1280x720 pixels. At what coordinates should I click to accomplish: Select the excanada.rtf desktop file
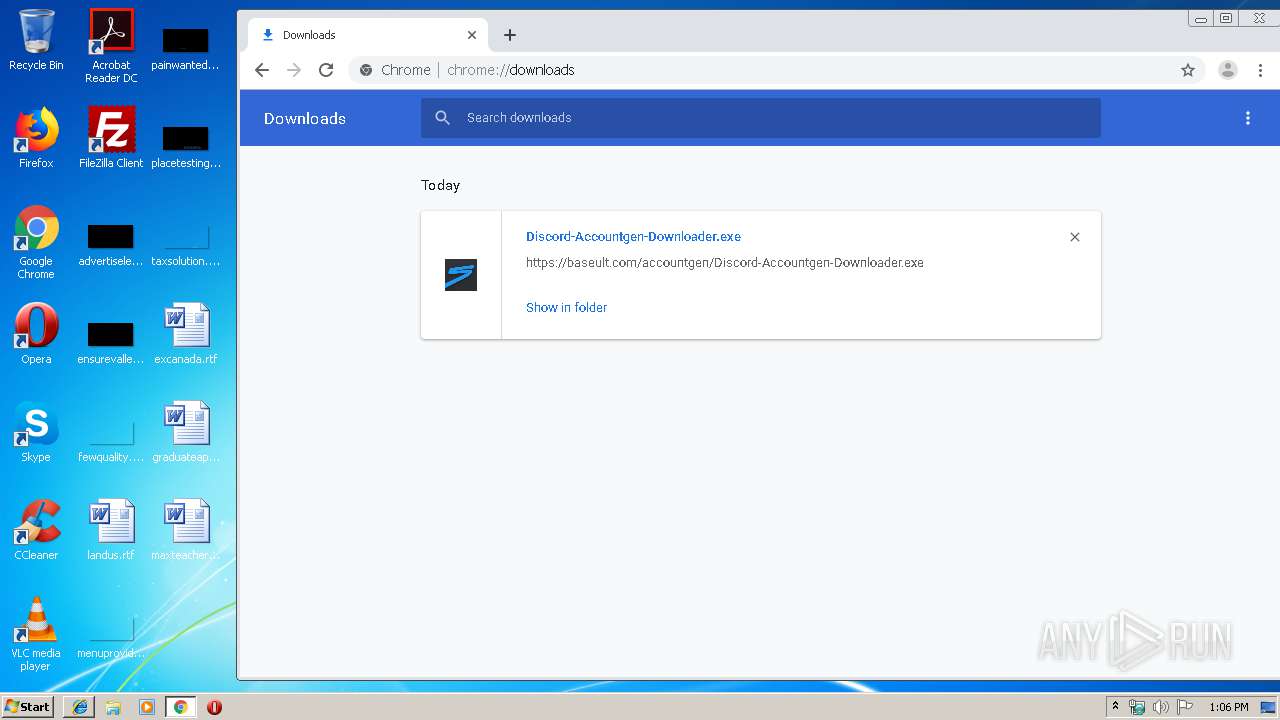click(x=186, y=334)
